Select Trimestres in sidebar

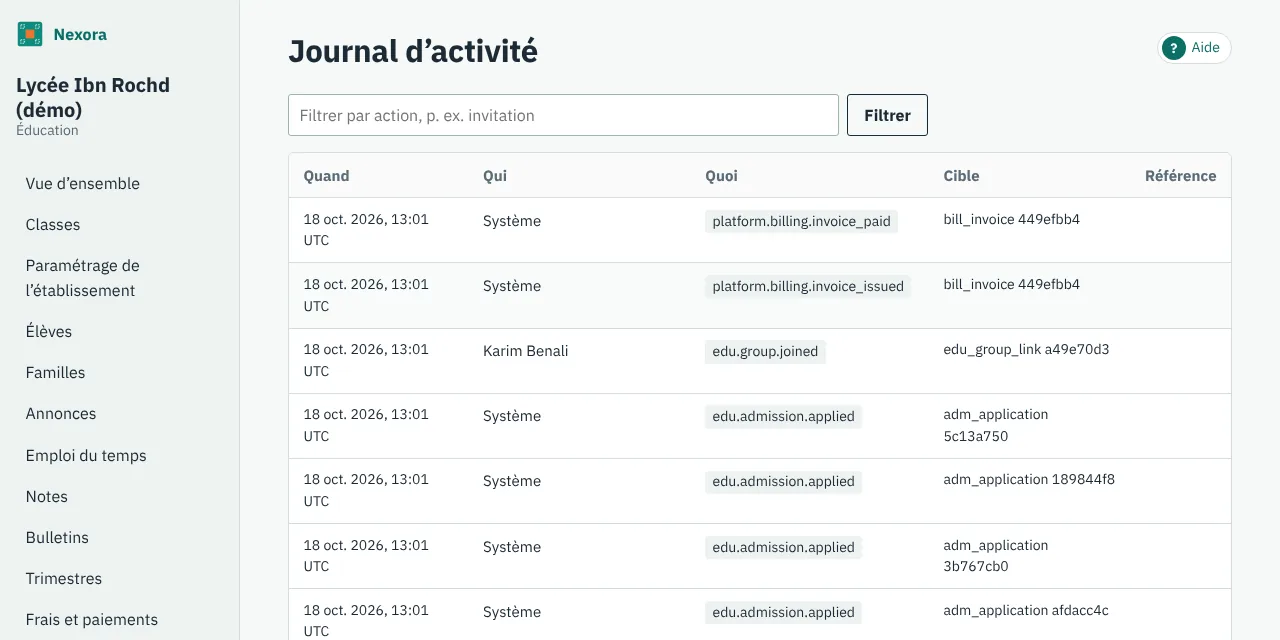point(64,579)
